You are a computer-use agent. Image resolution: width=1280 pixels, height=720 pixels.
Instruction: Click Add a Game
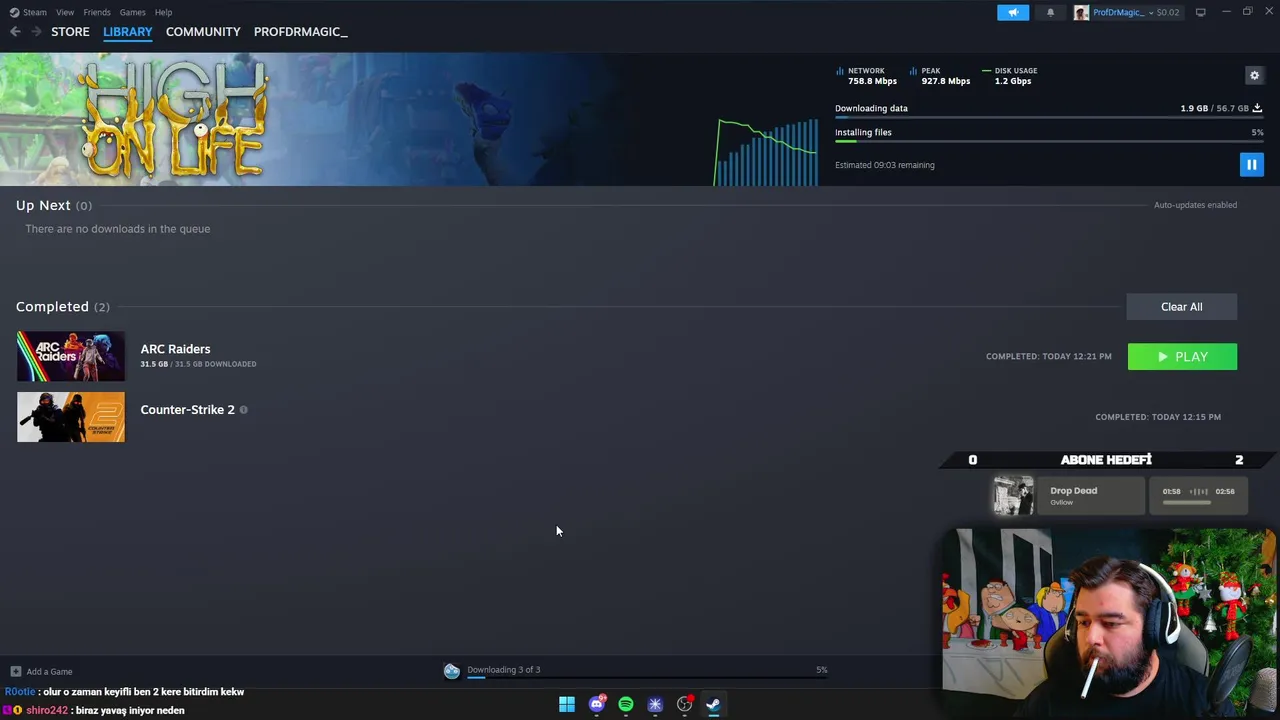point(49,672)
